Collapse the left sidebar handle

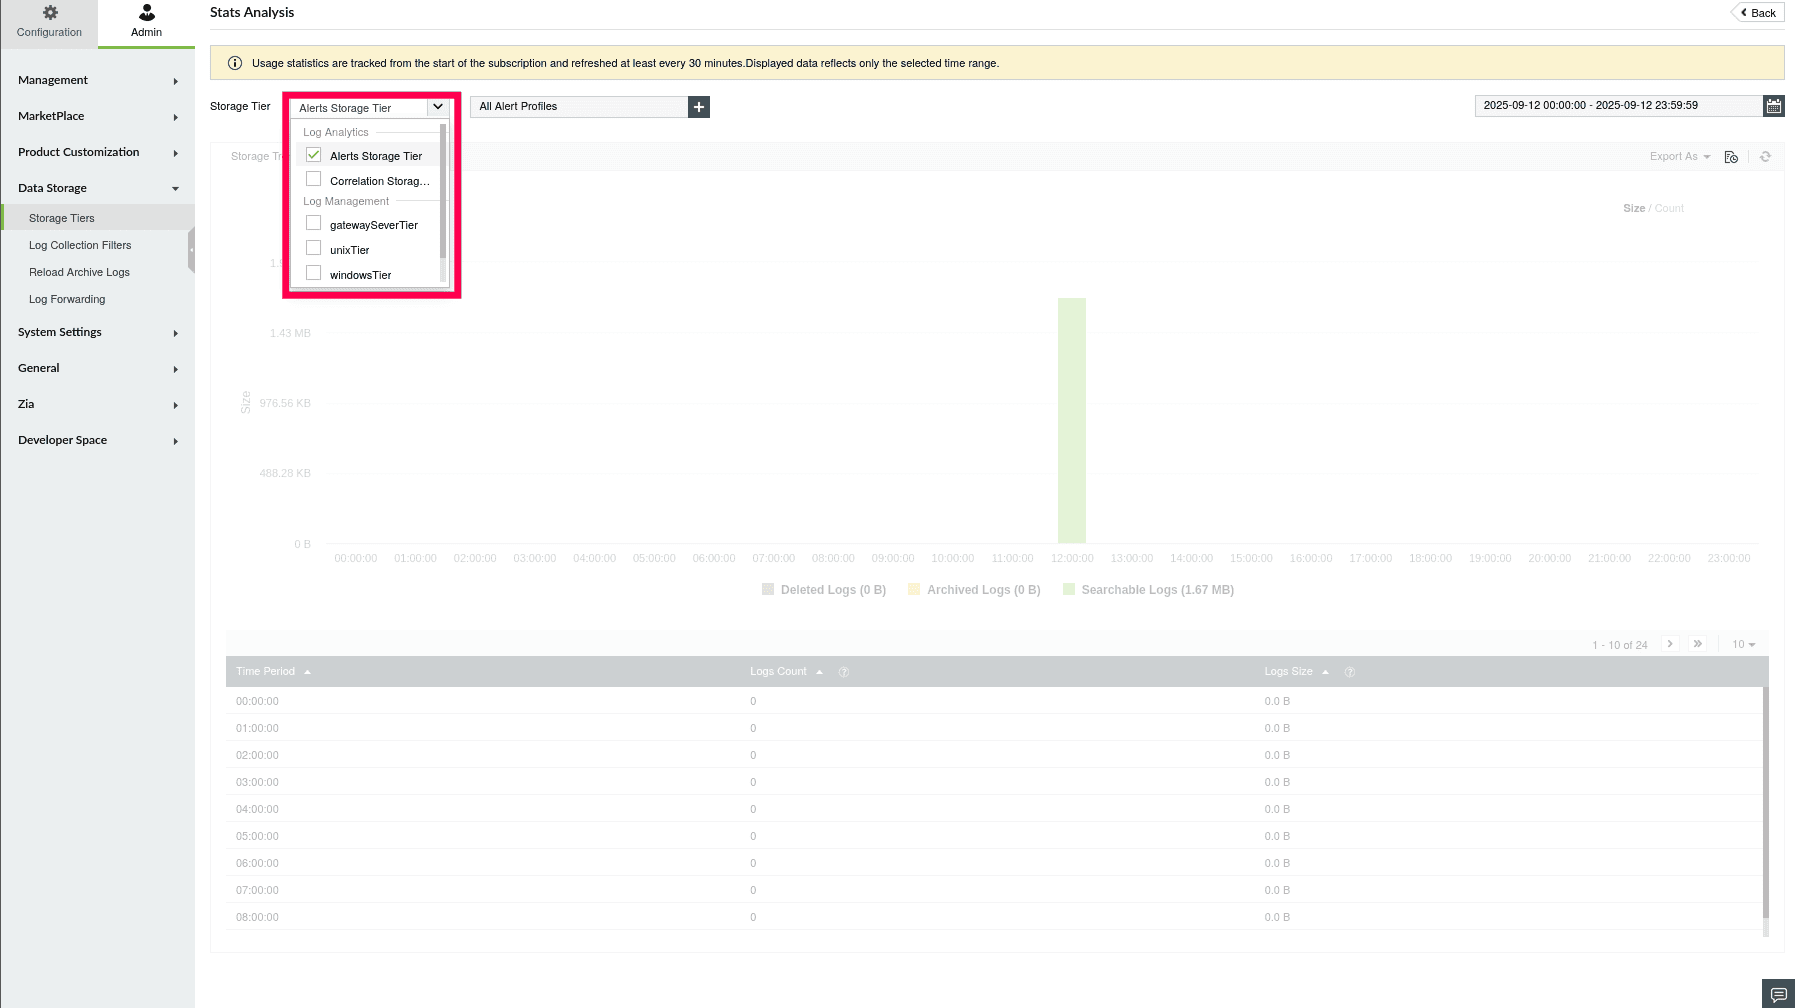tap(191, 250)
